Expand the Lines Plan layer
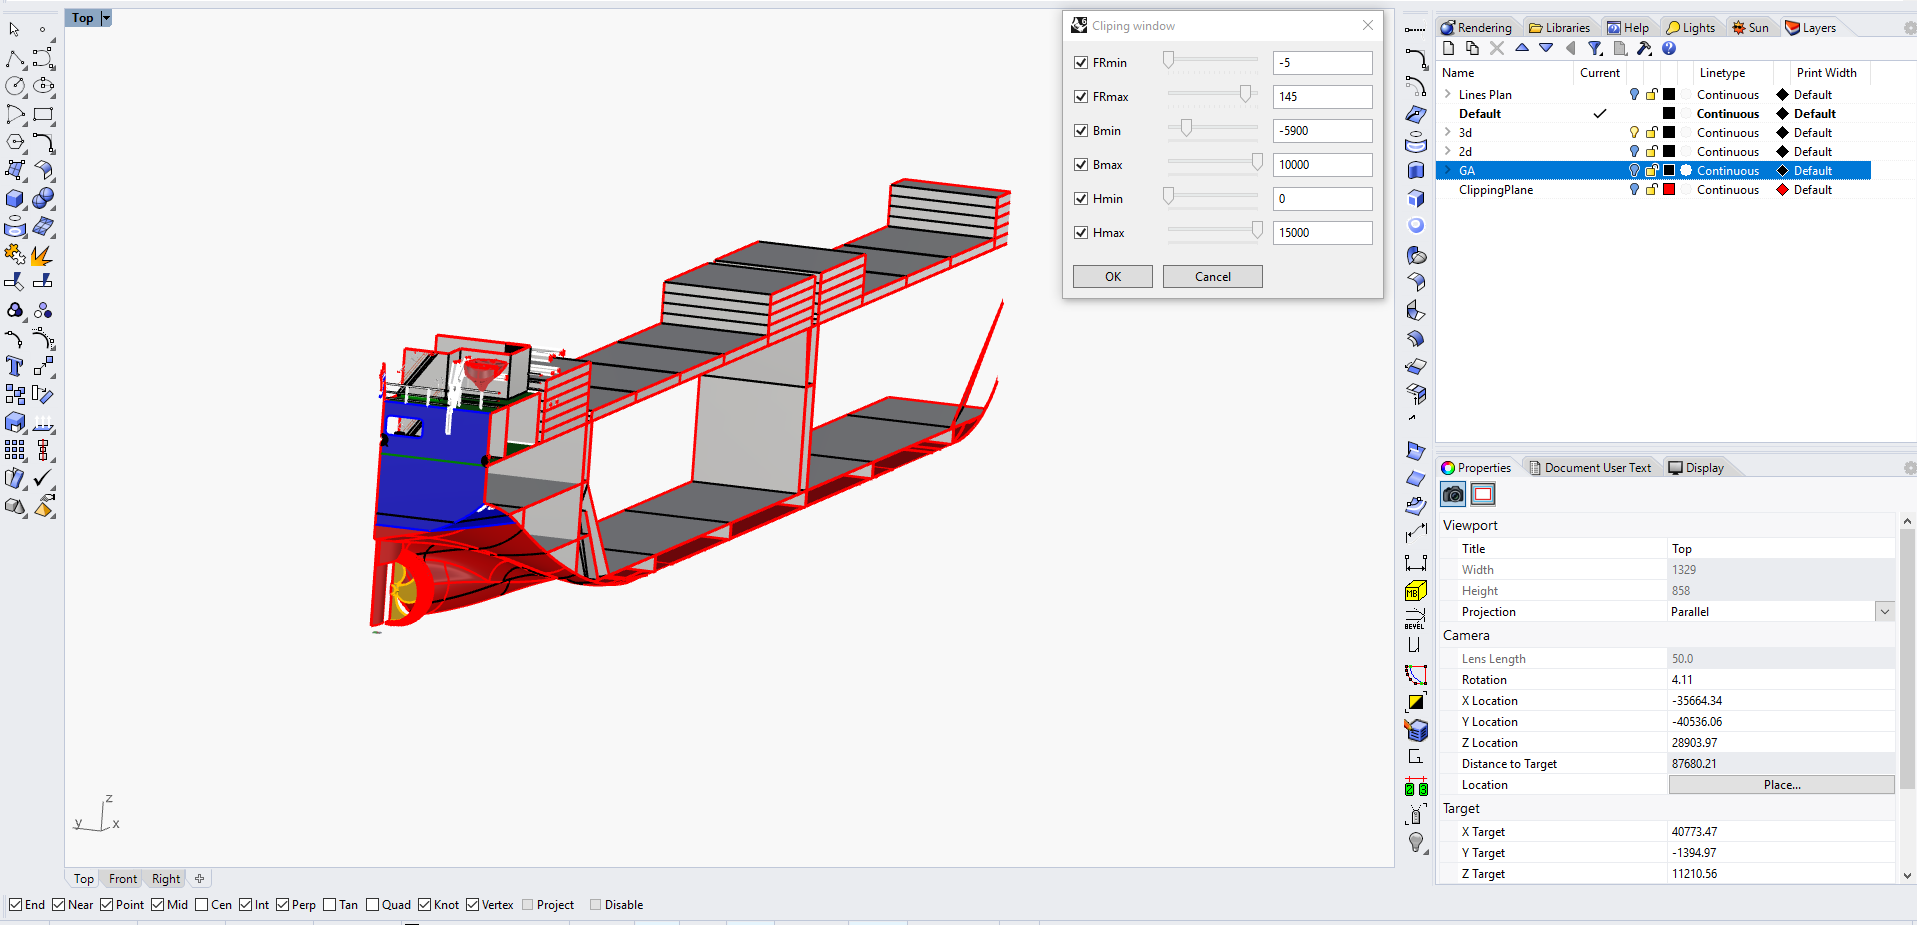Screen dimensions: 1917x925 [1447, 94]
